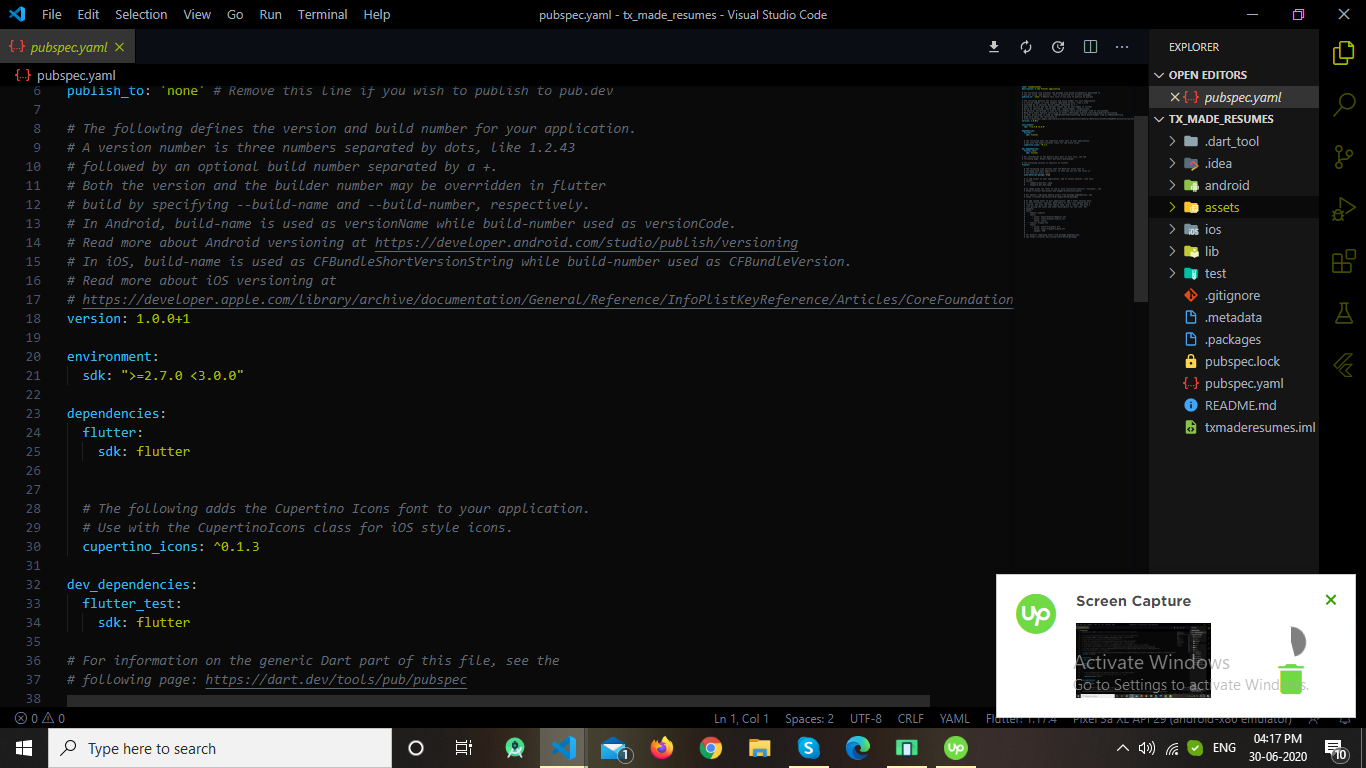Click the Get Packages download icon
This screenshot has width=1366, height=768.
(x=994, y=47)
